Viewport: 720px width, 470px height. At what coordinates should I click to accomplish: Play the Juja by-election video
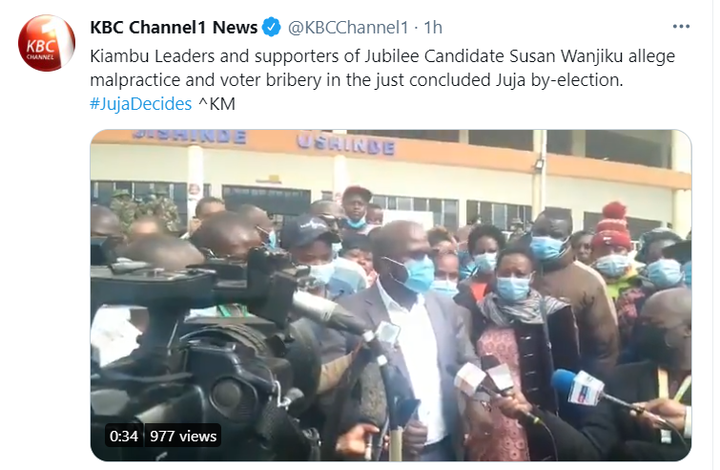tap(391, 296)
